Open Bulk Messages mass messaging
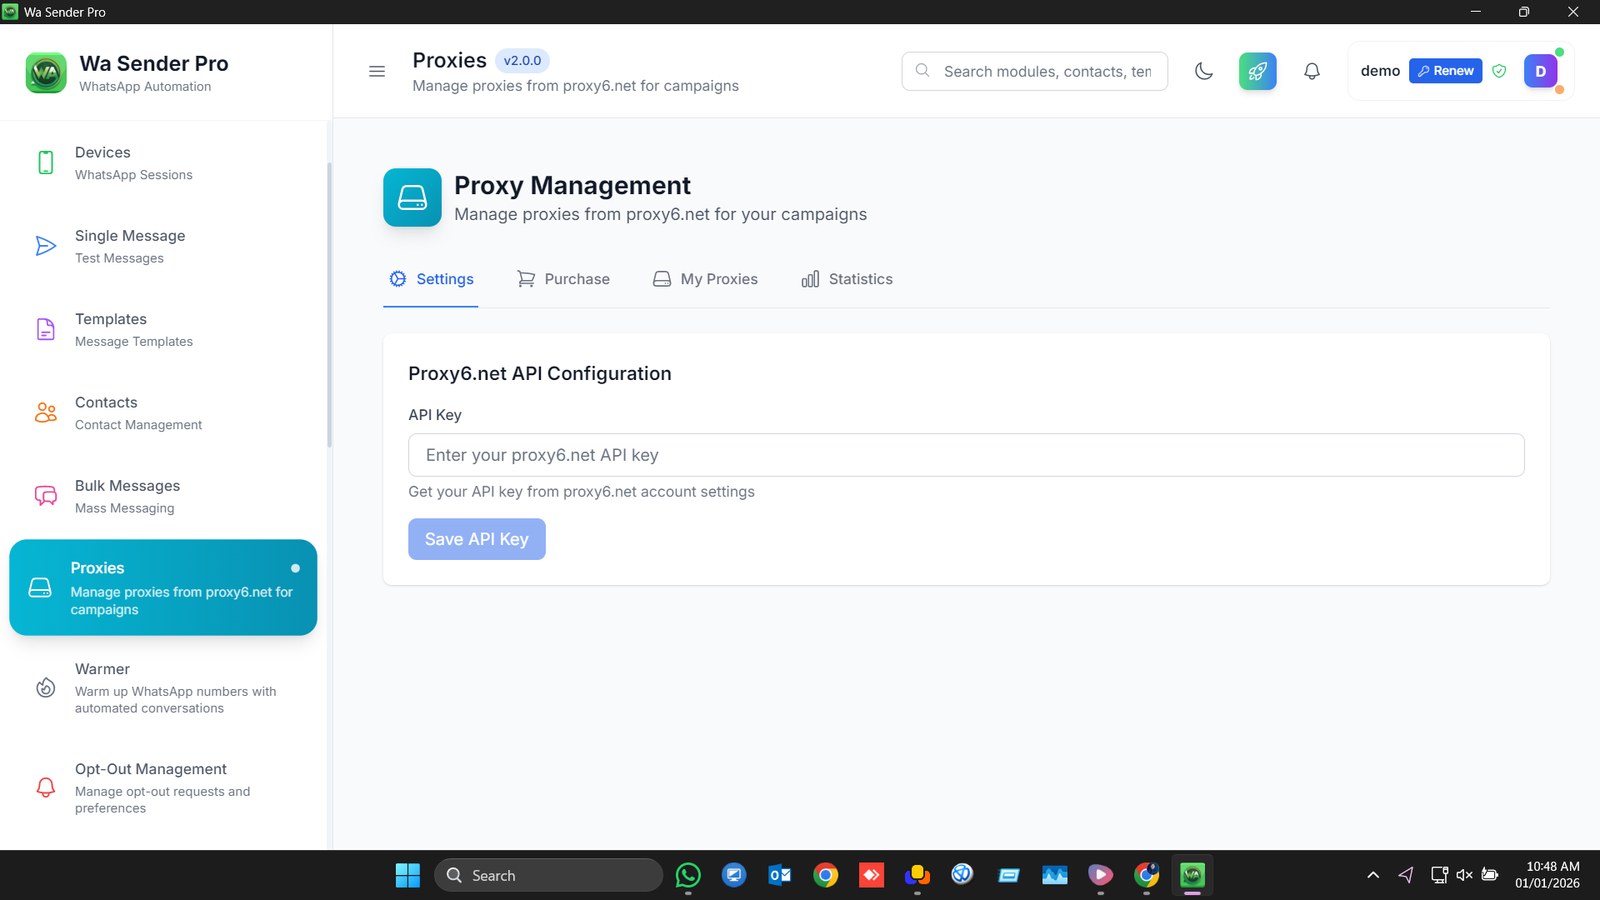The height and width of the screenshot is (900, 1600). 127,495
